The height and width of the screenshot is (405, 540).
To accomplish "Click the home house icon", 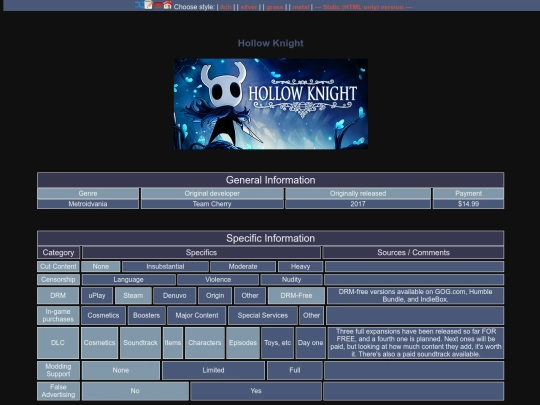I will tap(167, 5).
